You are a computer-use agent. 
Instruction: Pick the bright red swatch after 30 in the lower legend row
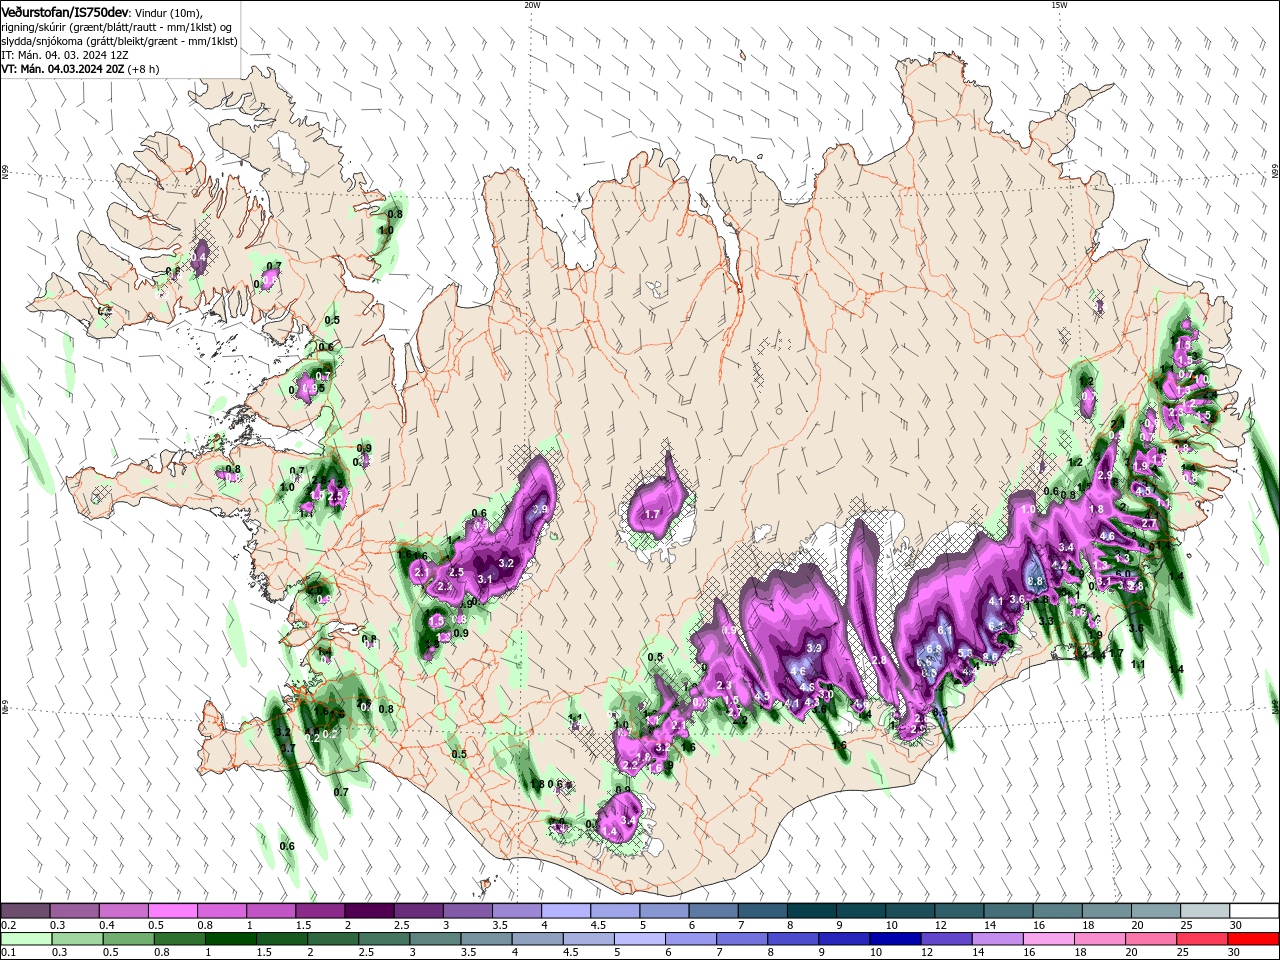(x=1254, y=939)
